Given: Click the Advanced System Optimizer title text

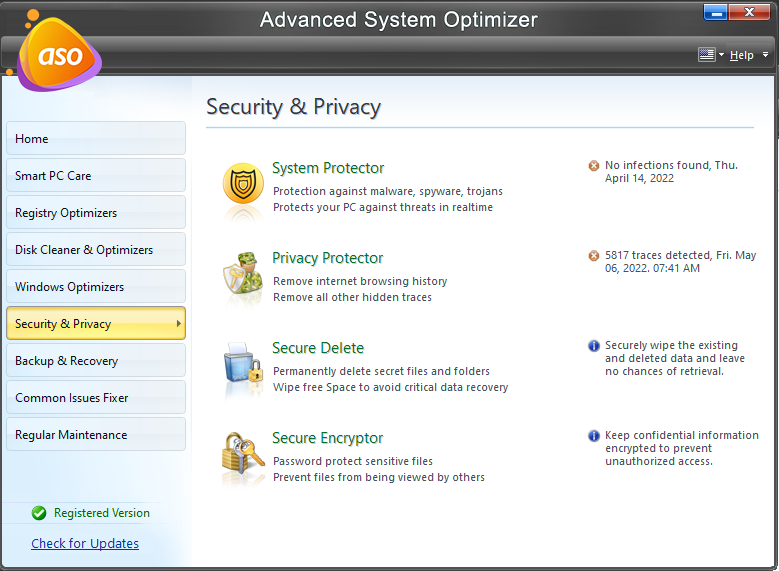Looking at the screenshot, I should point(398,20).
